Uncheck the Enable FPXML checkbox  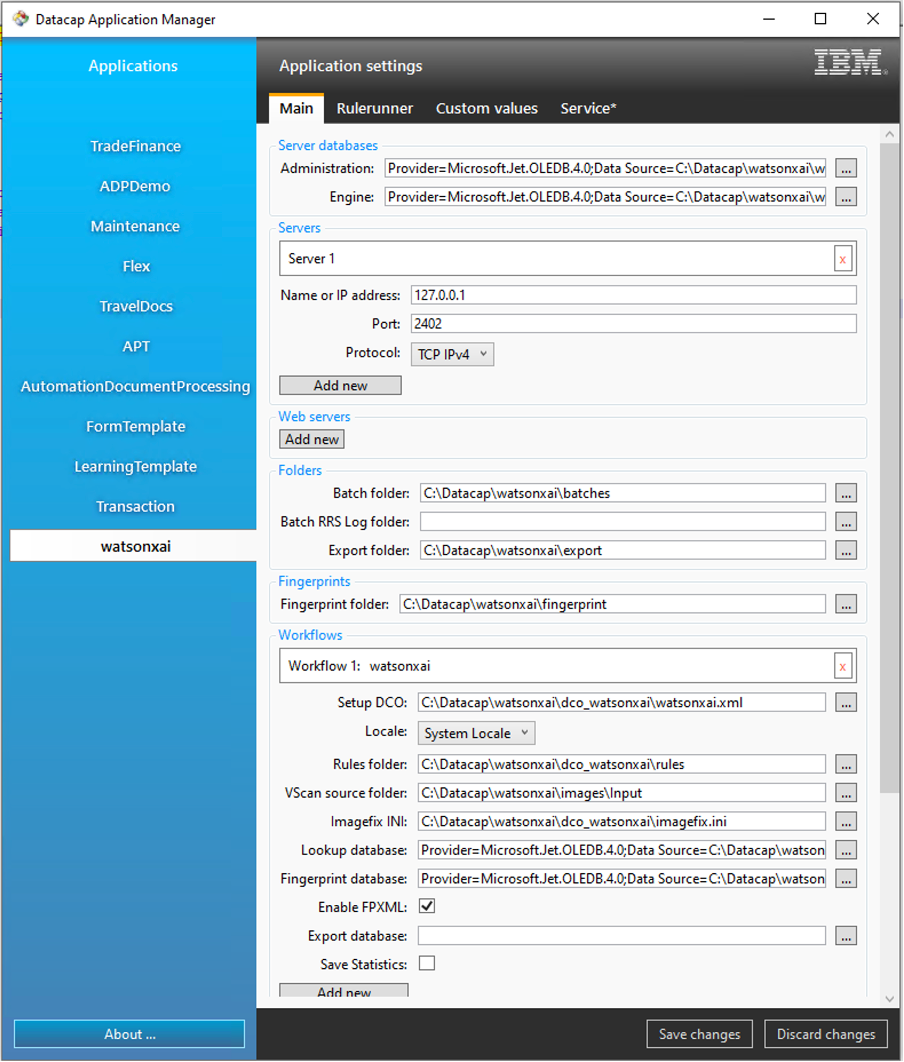pos(427,906)
